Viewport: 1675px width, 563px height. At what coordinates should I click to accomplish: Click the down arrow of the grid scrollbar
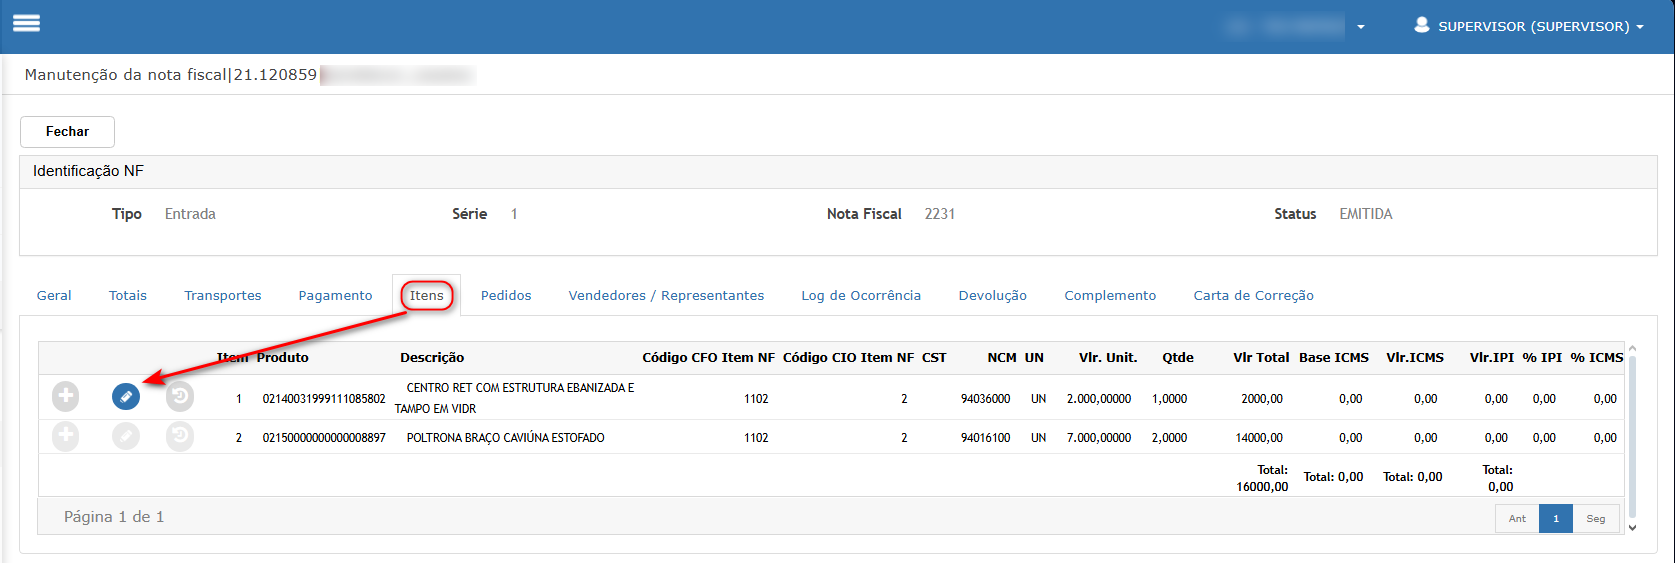(x=1633, y=527)
